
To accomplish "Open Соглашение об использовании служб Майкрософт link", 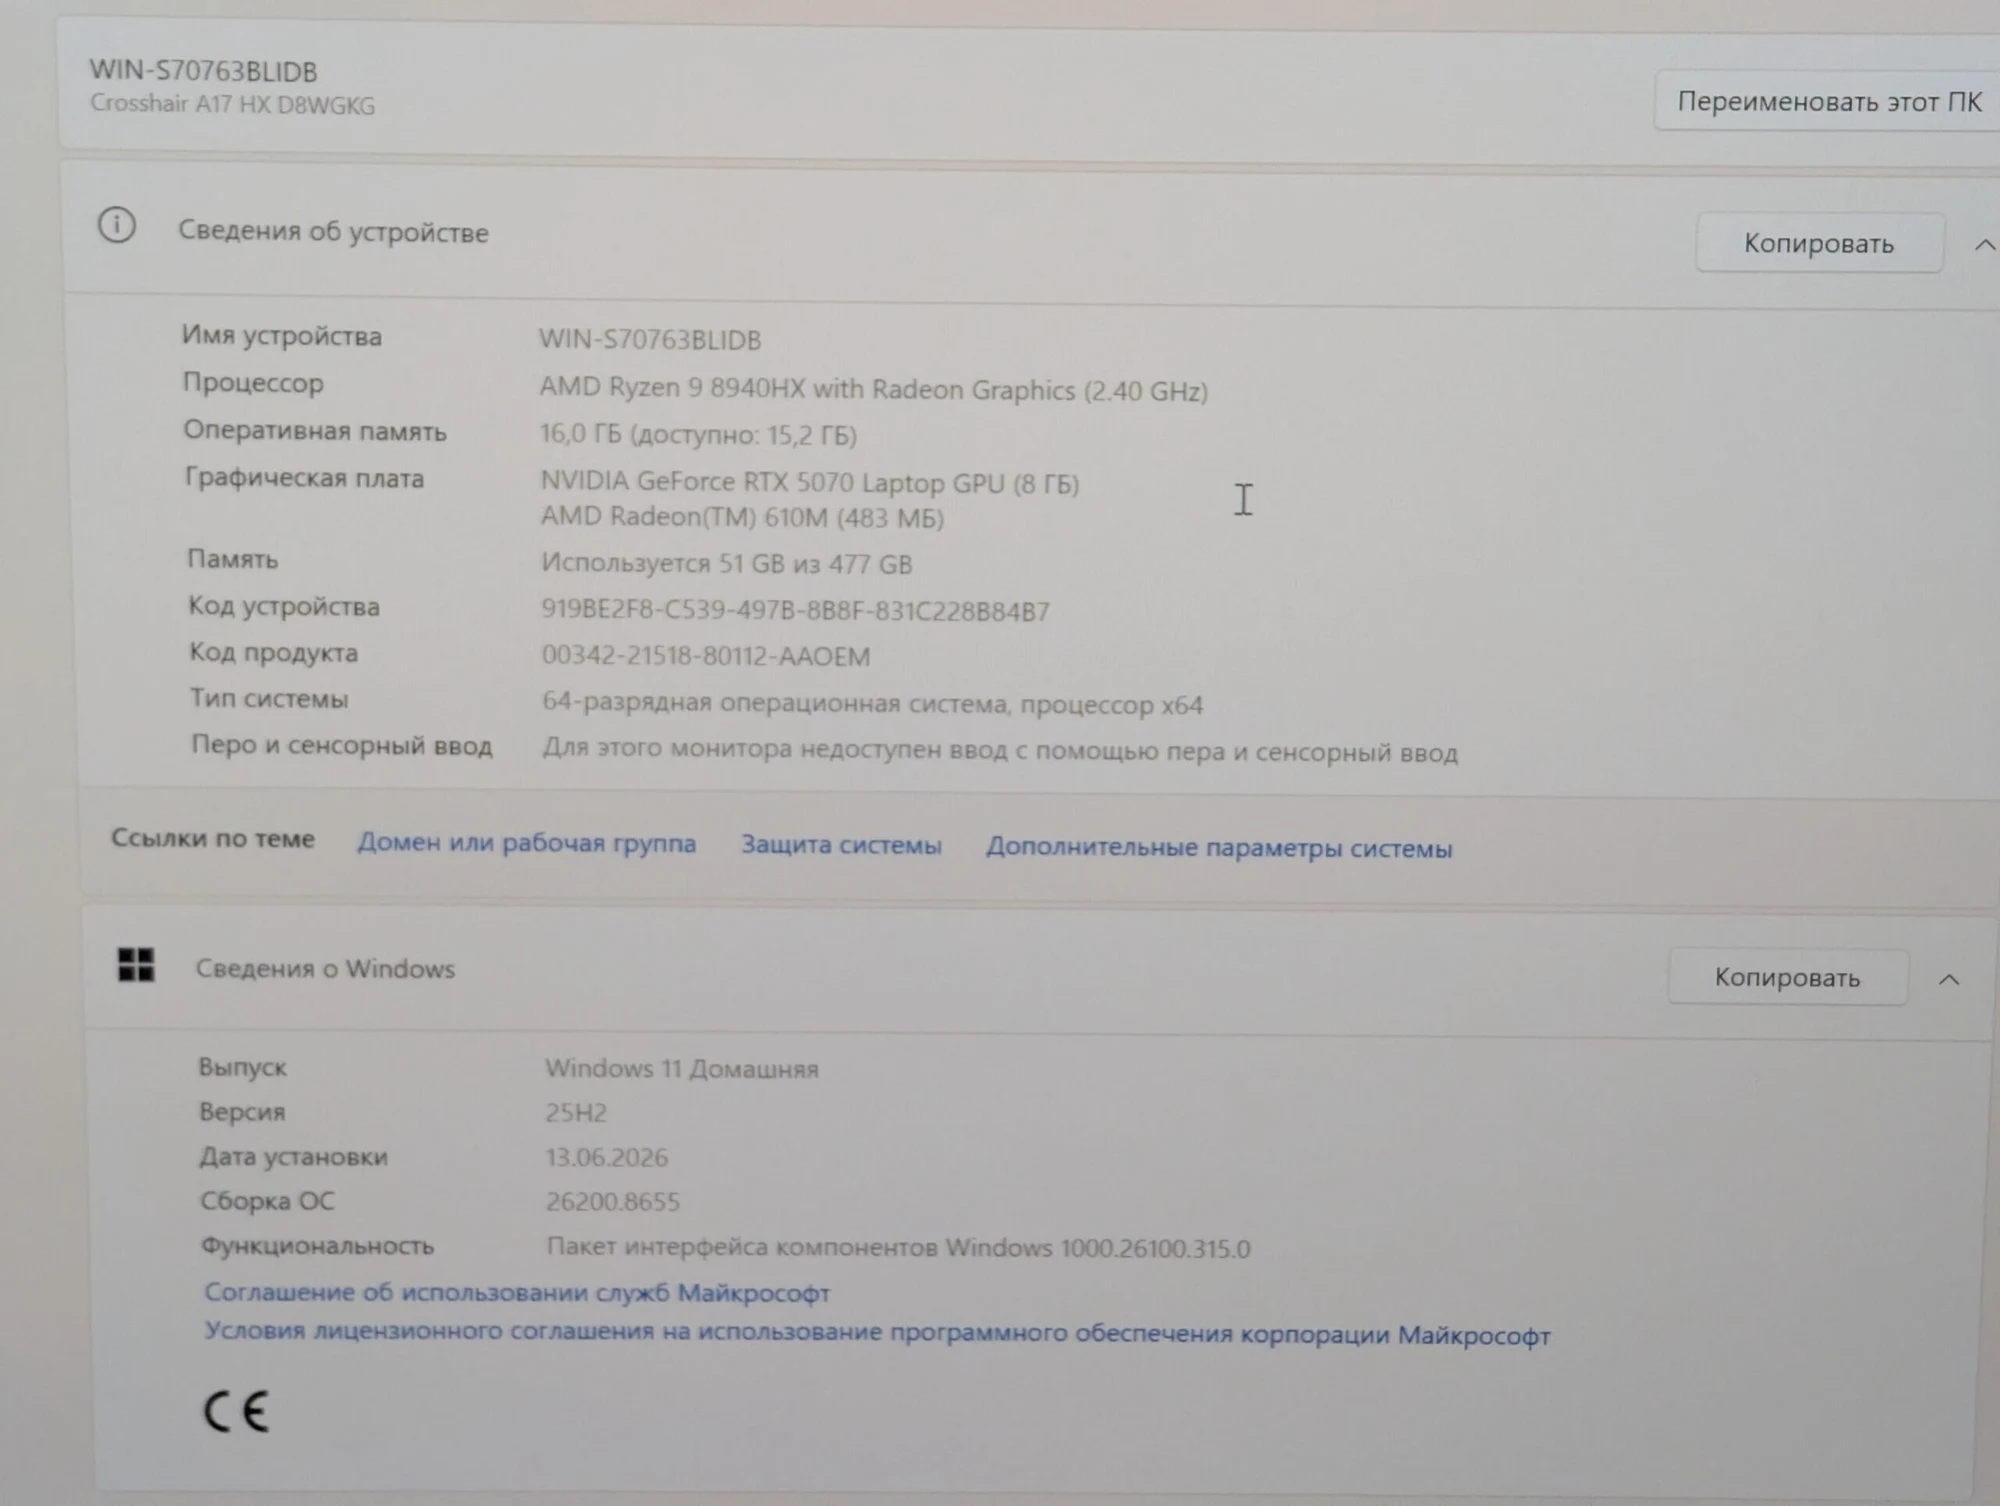I will point(517,1293).
